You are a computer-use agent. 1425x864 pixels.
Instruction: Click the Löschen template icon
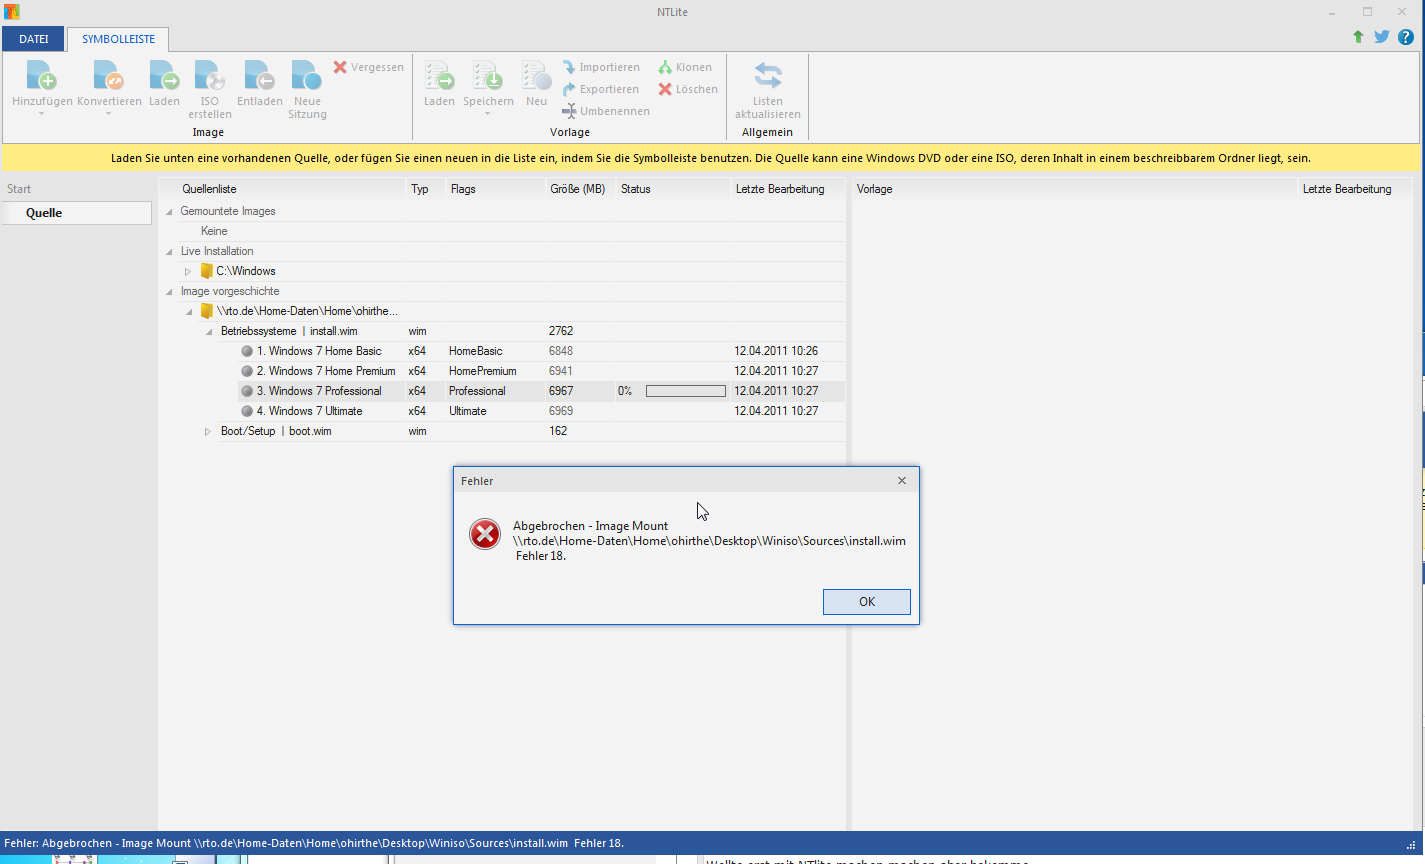click(665, 89)
